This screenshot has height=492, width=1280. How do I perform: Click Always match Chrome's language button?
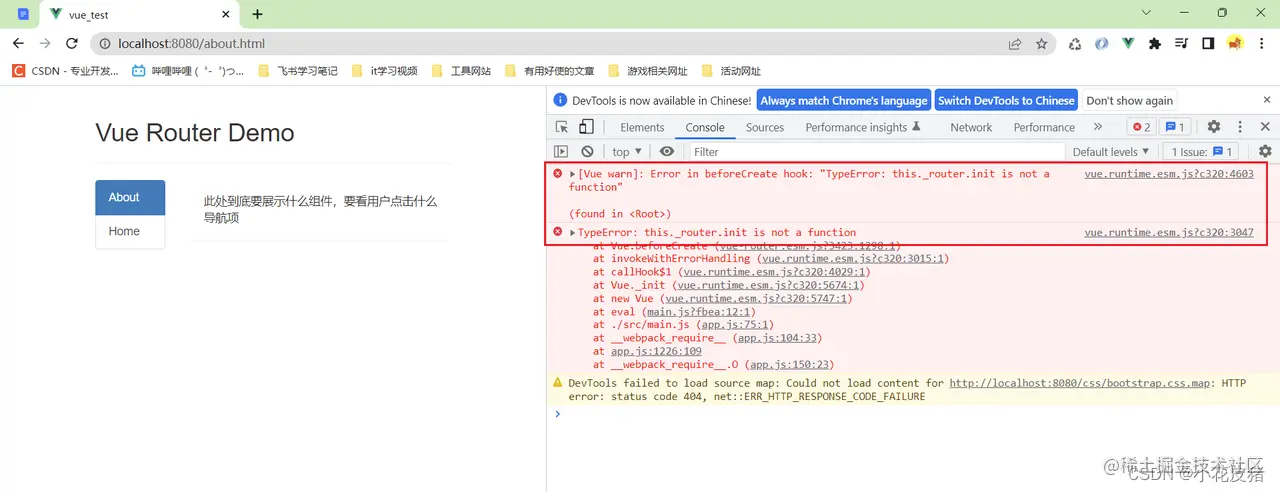coord(844,100)
